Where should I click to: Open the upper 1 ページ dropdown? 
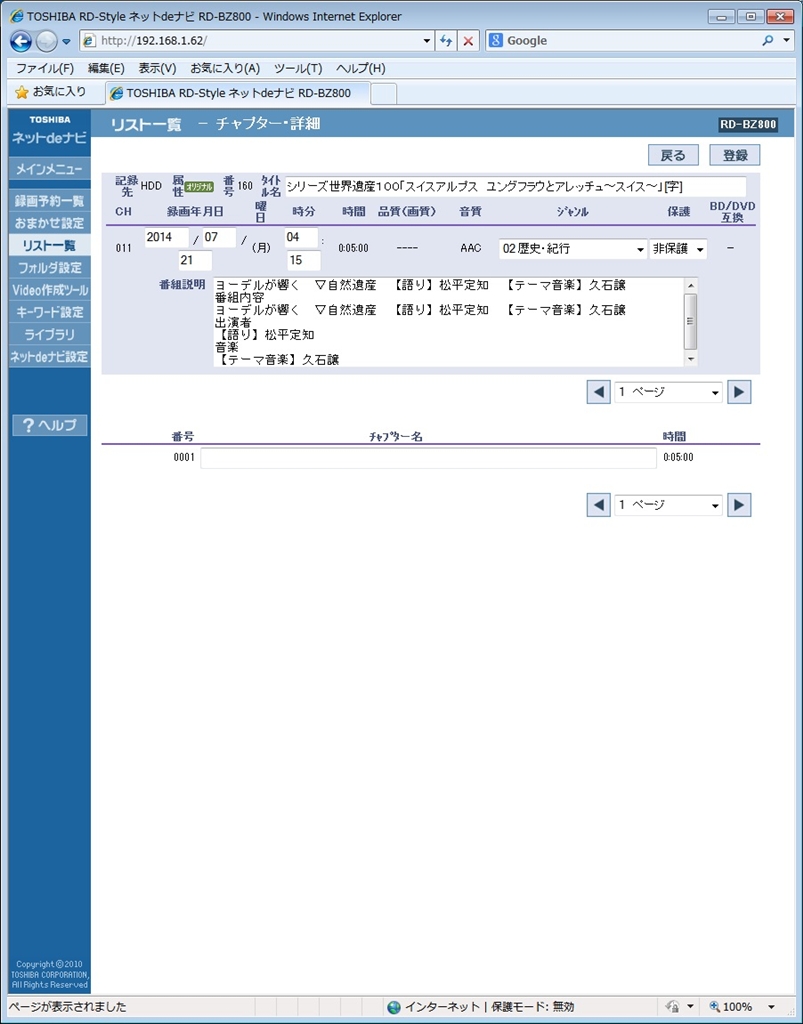[669, 392]
